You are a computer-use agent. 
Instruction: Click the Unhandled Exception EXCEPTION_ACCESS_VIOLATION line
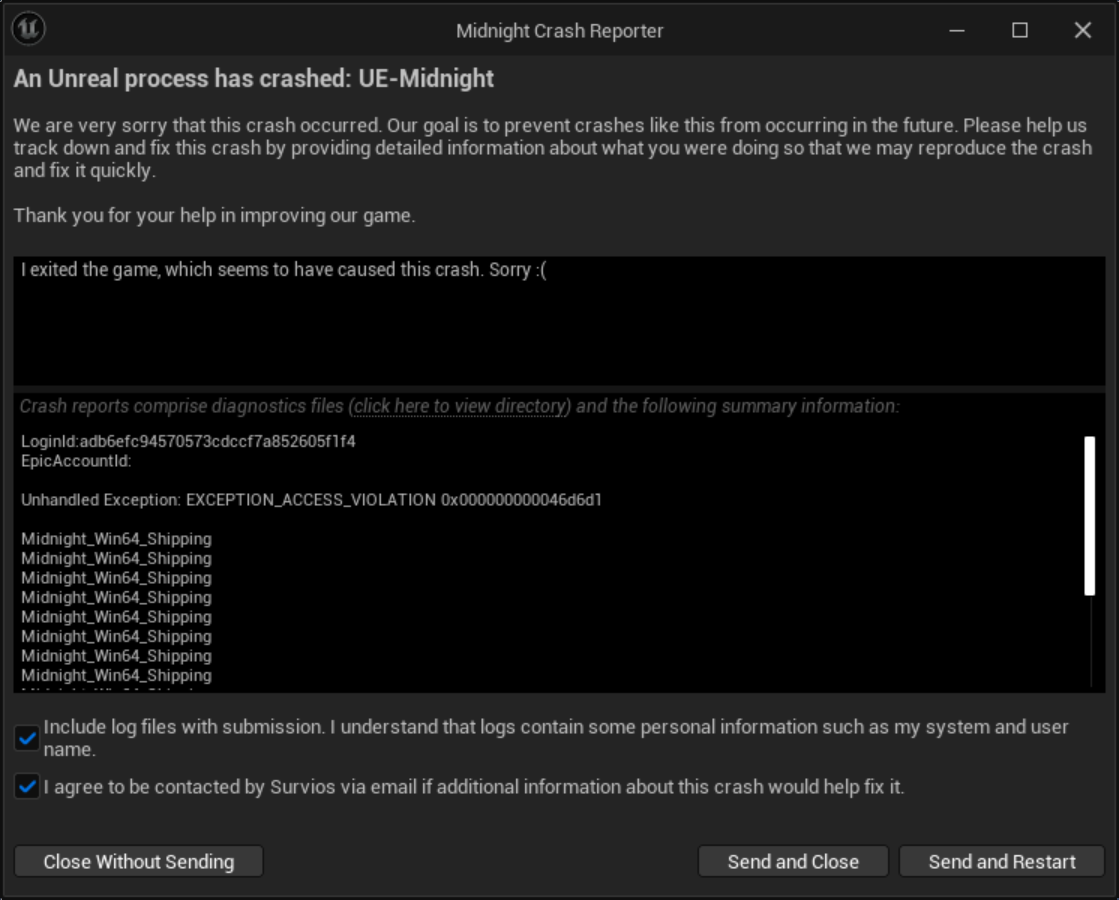(x=311, y=499)
